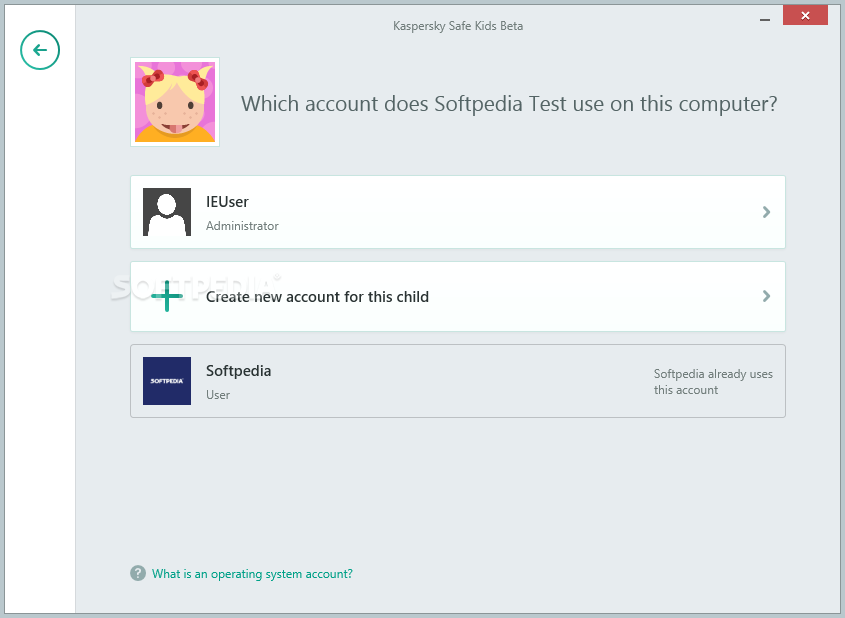Expand IEUser row with its chevron arrow

[766, 212]
